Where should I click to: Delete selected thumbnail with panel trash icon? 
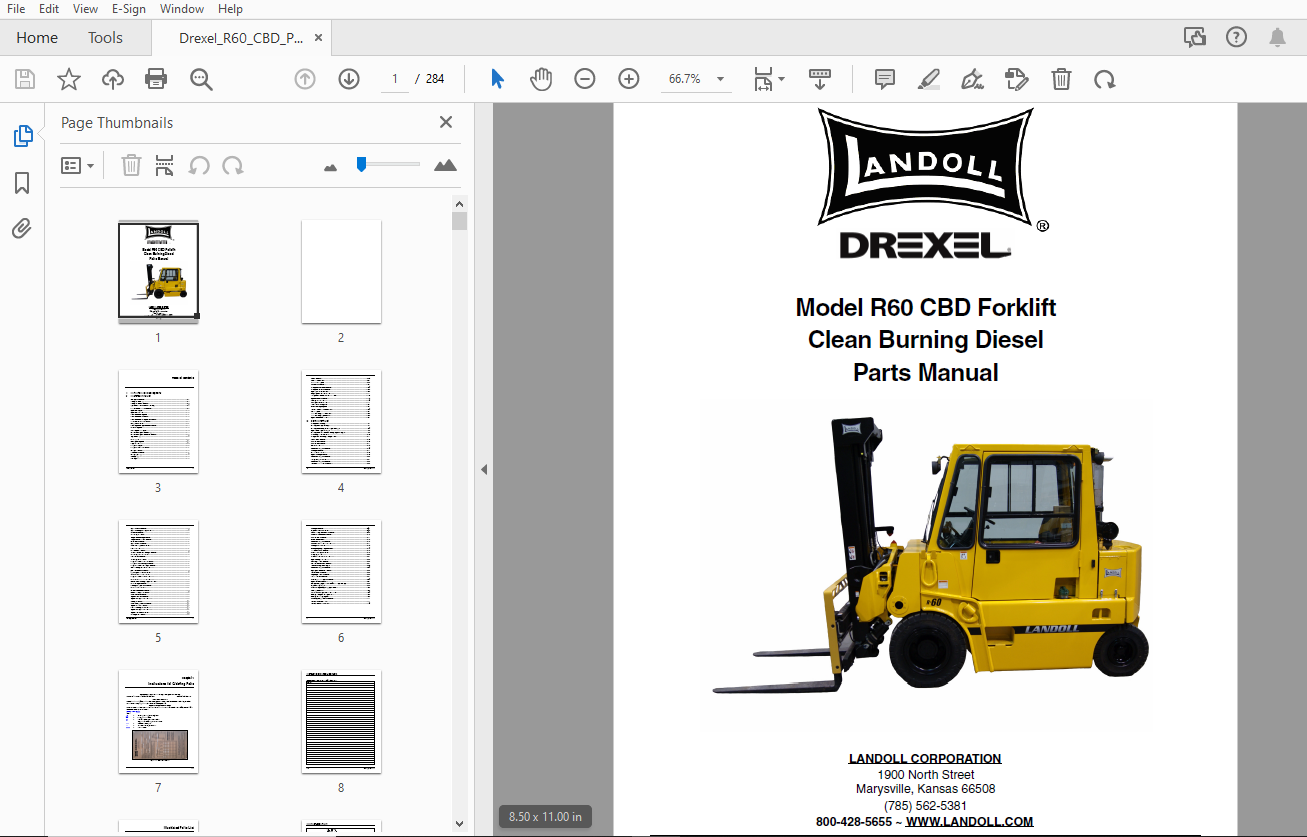point(131,165)
